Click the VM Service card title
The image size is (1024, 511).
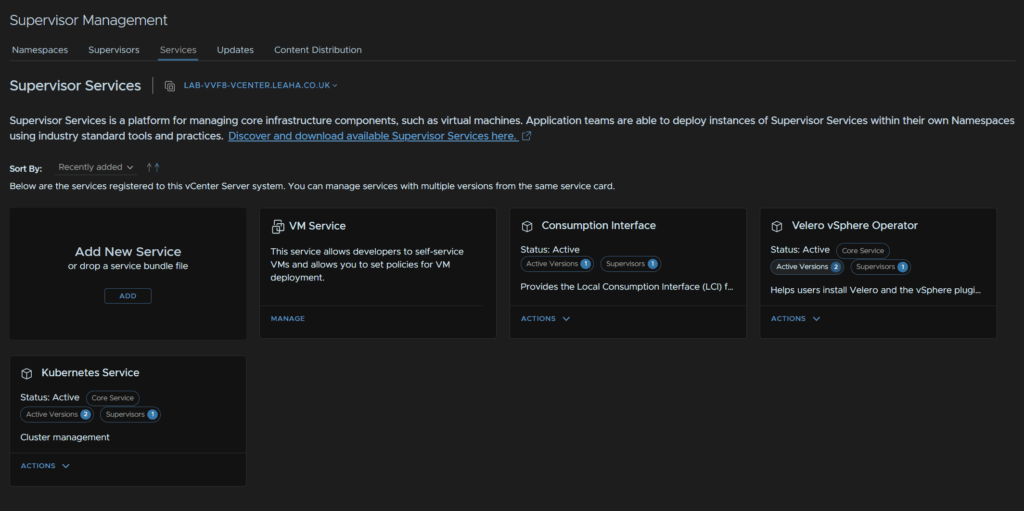[317, 226]
